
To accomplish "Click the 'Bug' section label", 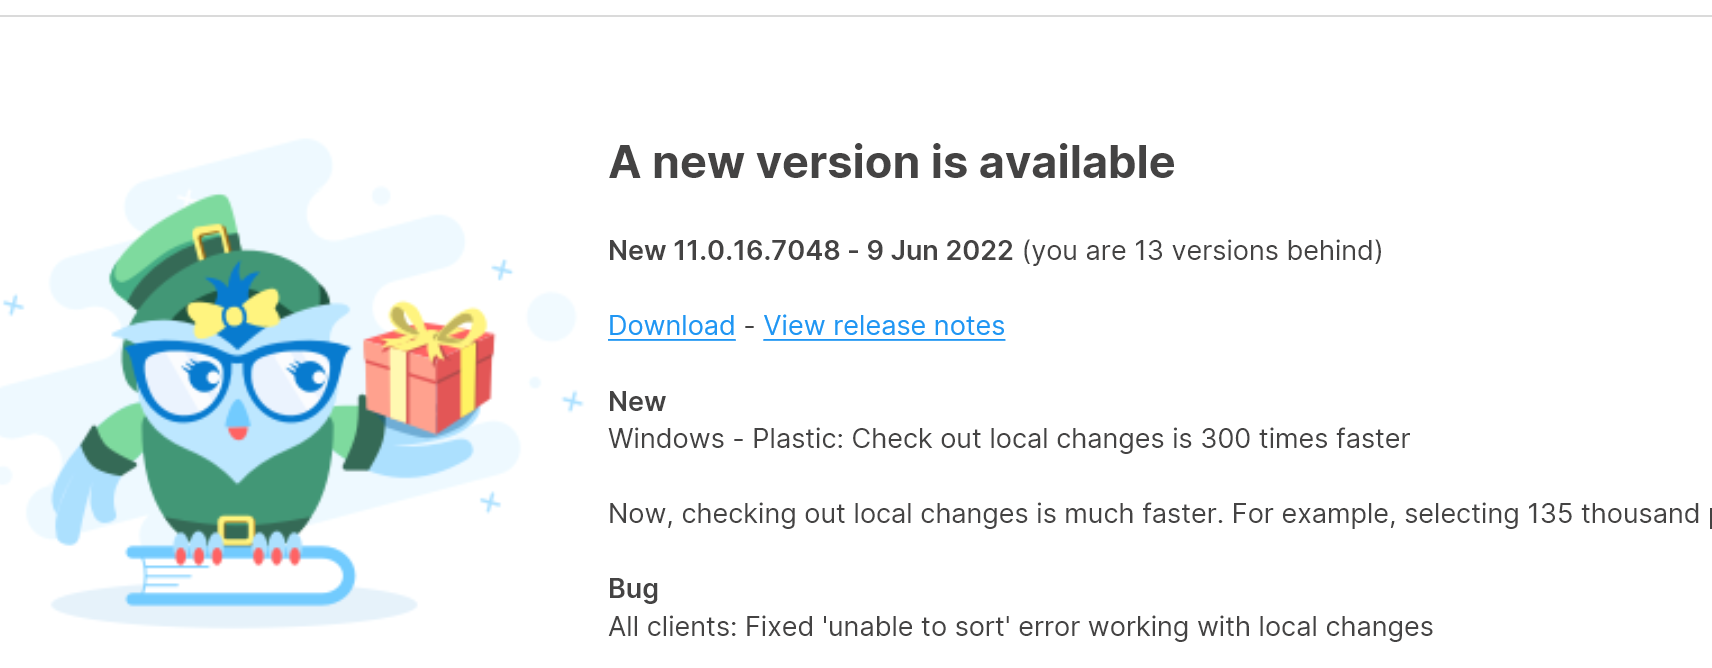I will (x=634, y=588).
